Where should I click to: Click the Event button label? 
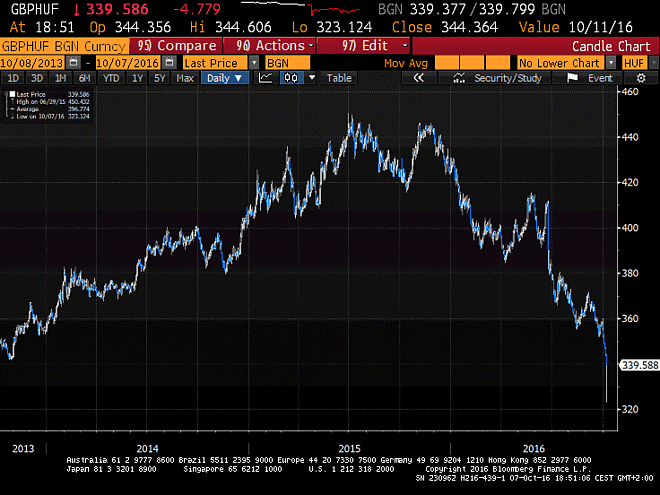pyautogui.click(x=600, y=78)
